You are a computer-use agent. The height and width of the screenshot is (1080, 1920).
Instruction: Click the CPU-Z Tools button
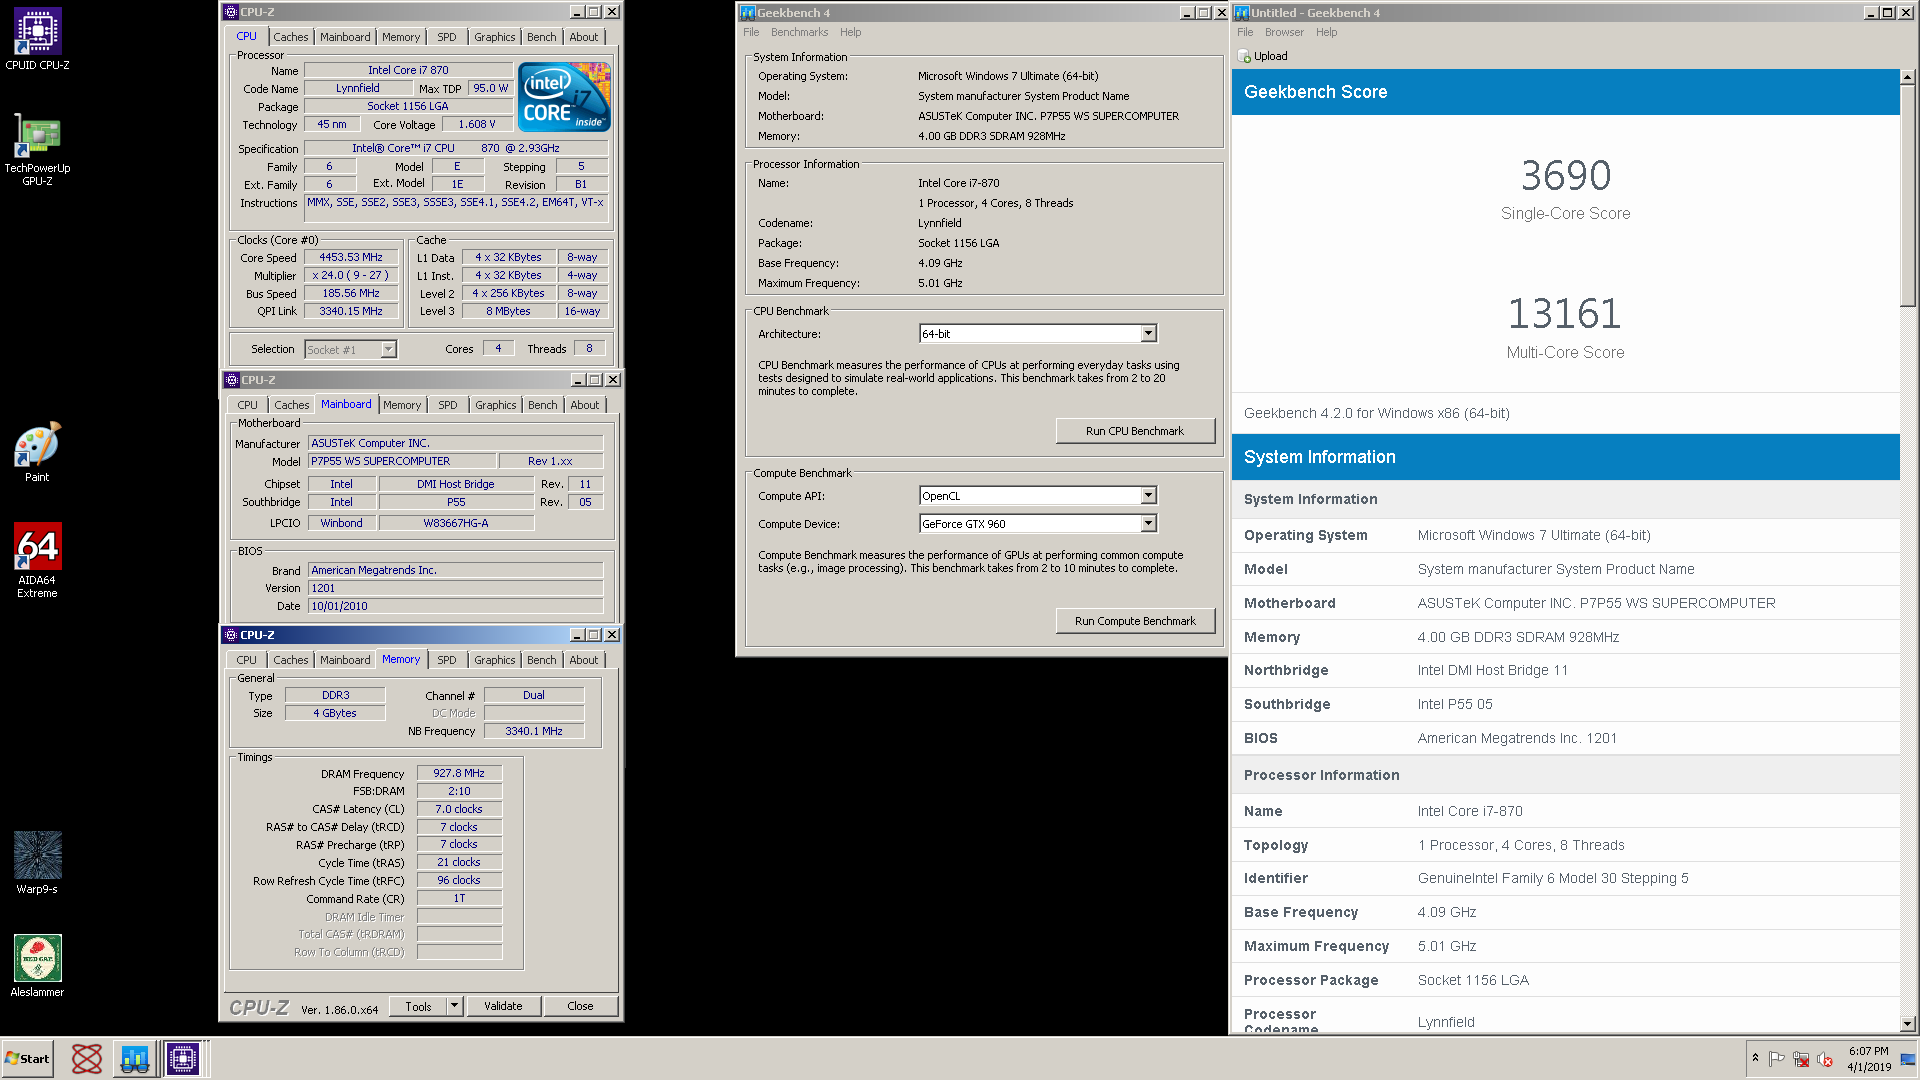(x=419, y=1006)
